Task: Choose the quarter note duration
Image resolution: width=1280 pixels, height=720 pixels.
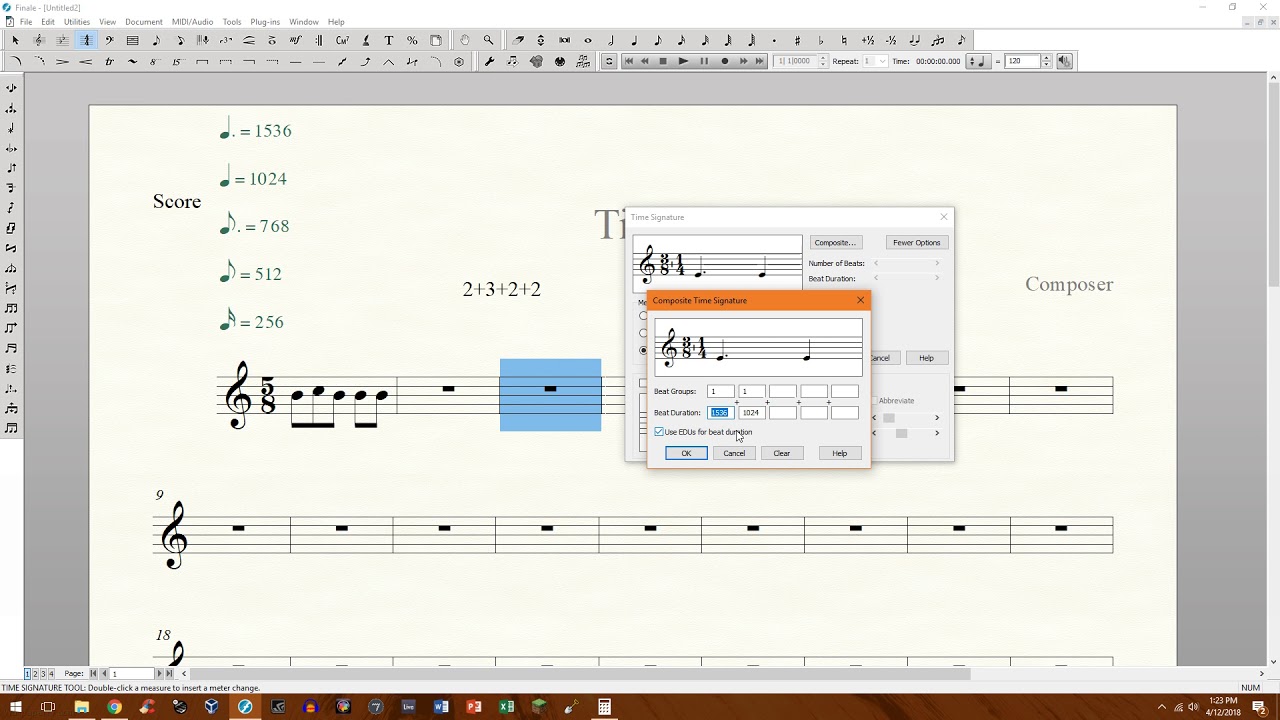Action: [x=635, y=40]
